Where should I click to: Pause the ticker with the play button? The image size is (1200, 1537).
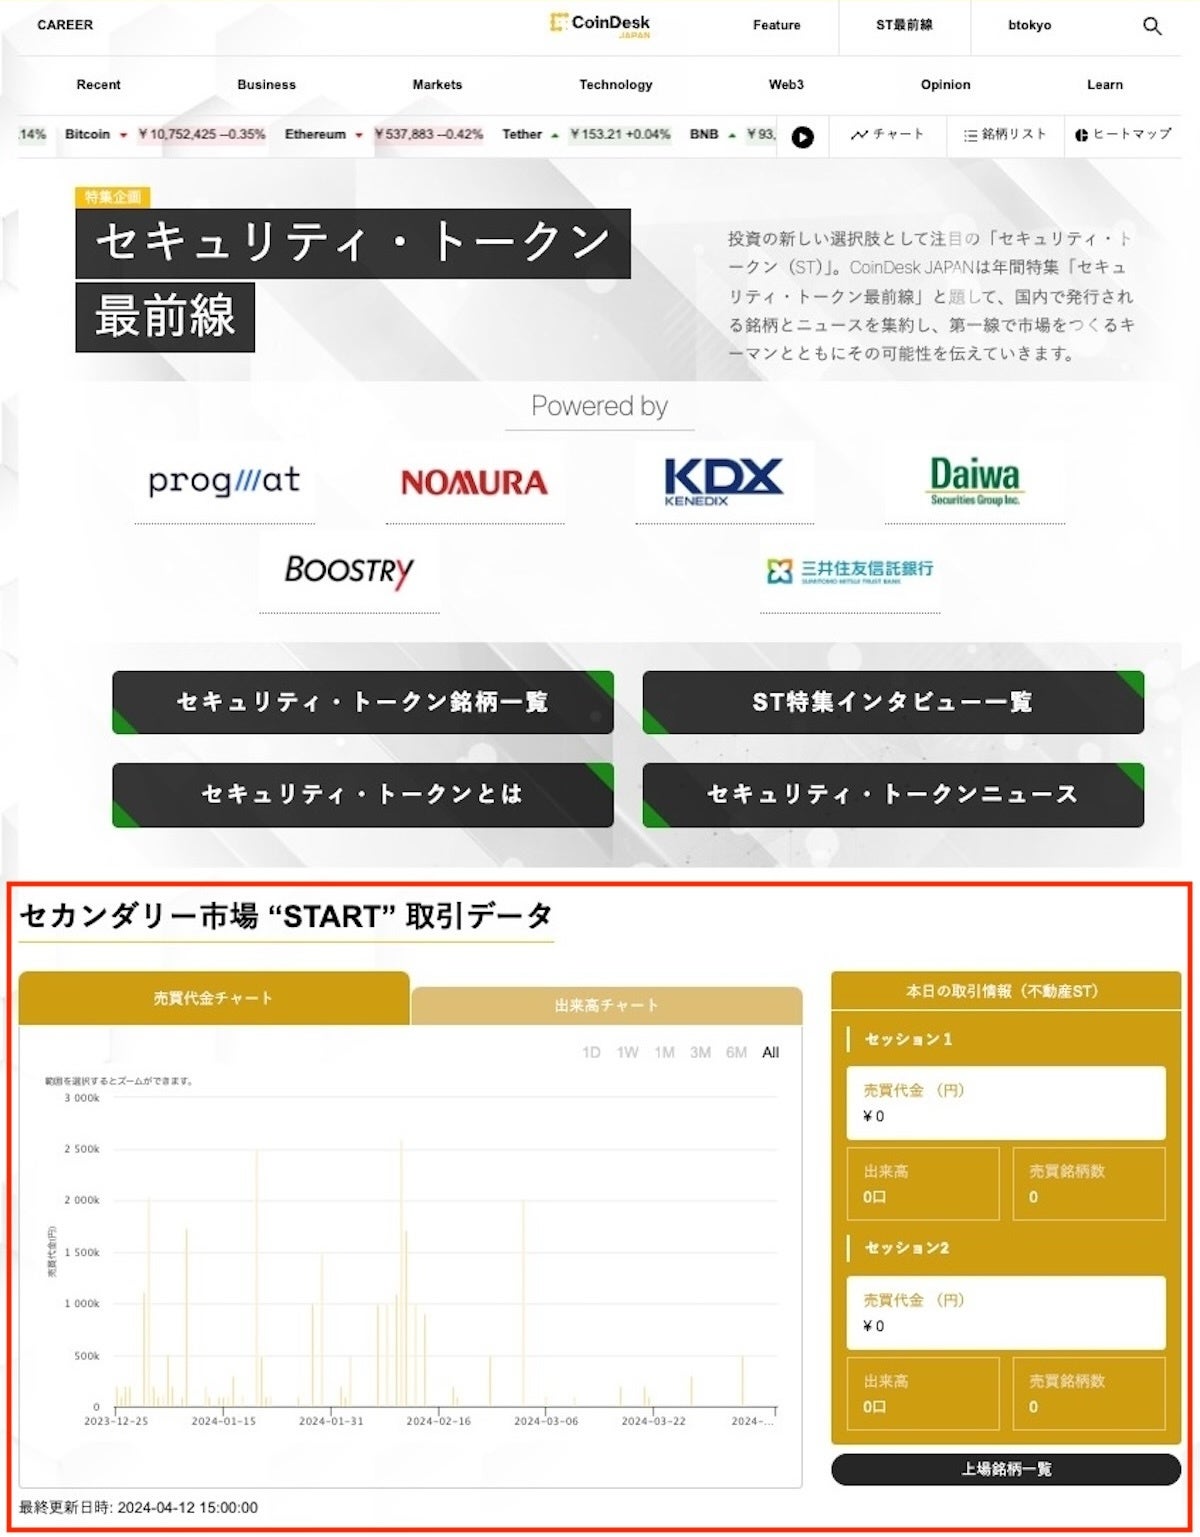click(x=802, y=137)
